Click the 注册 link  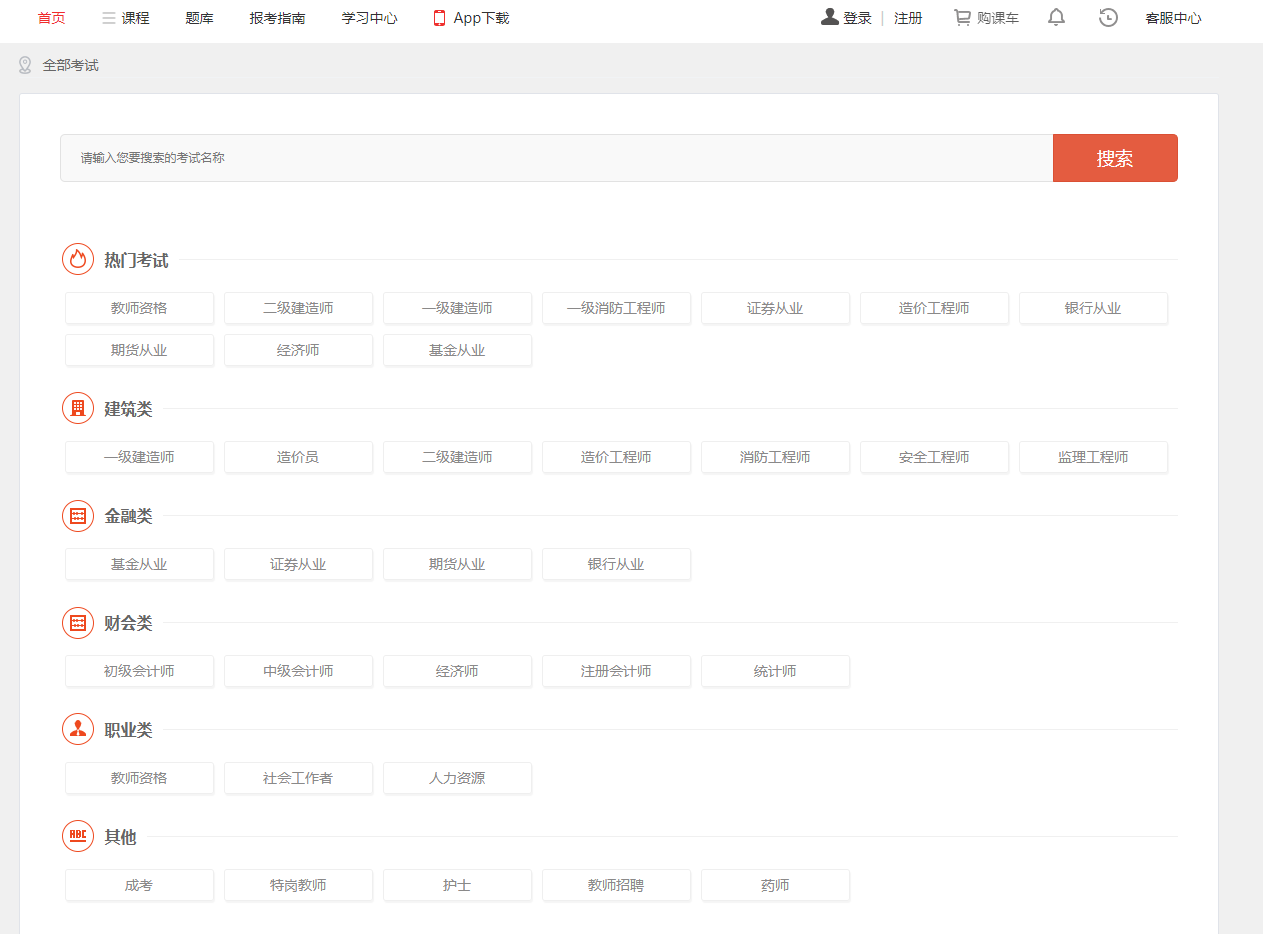click(x=908, y=18)
